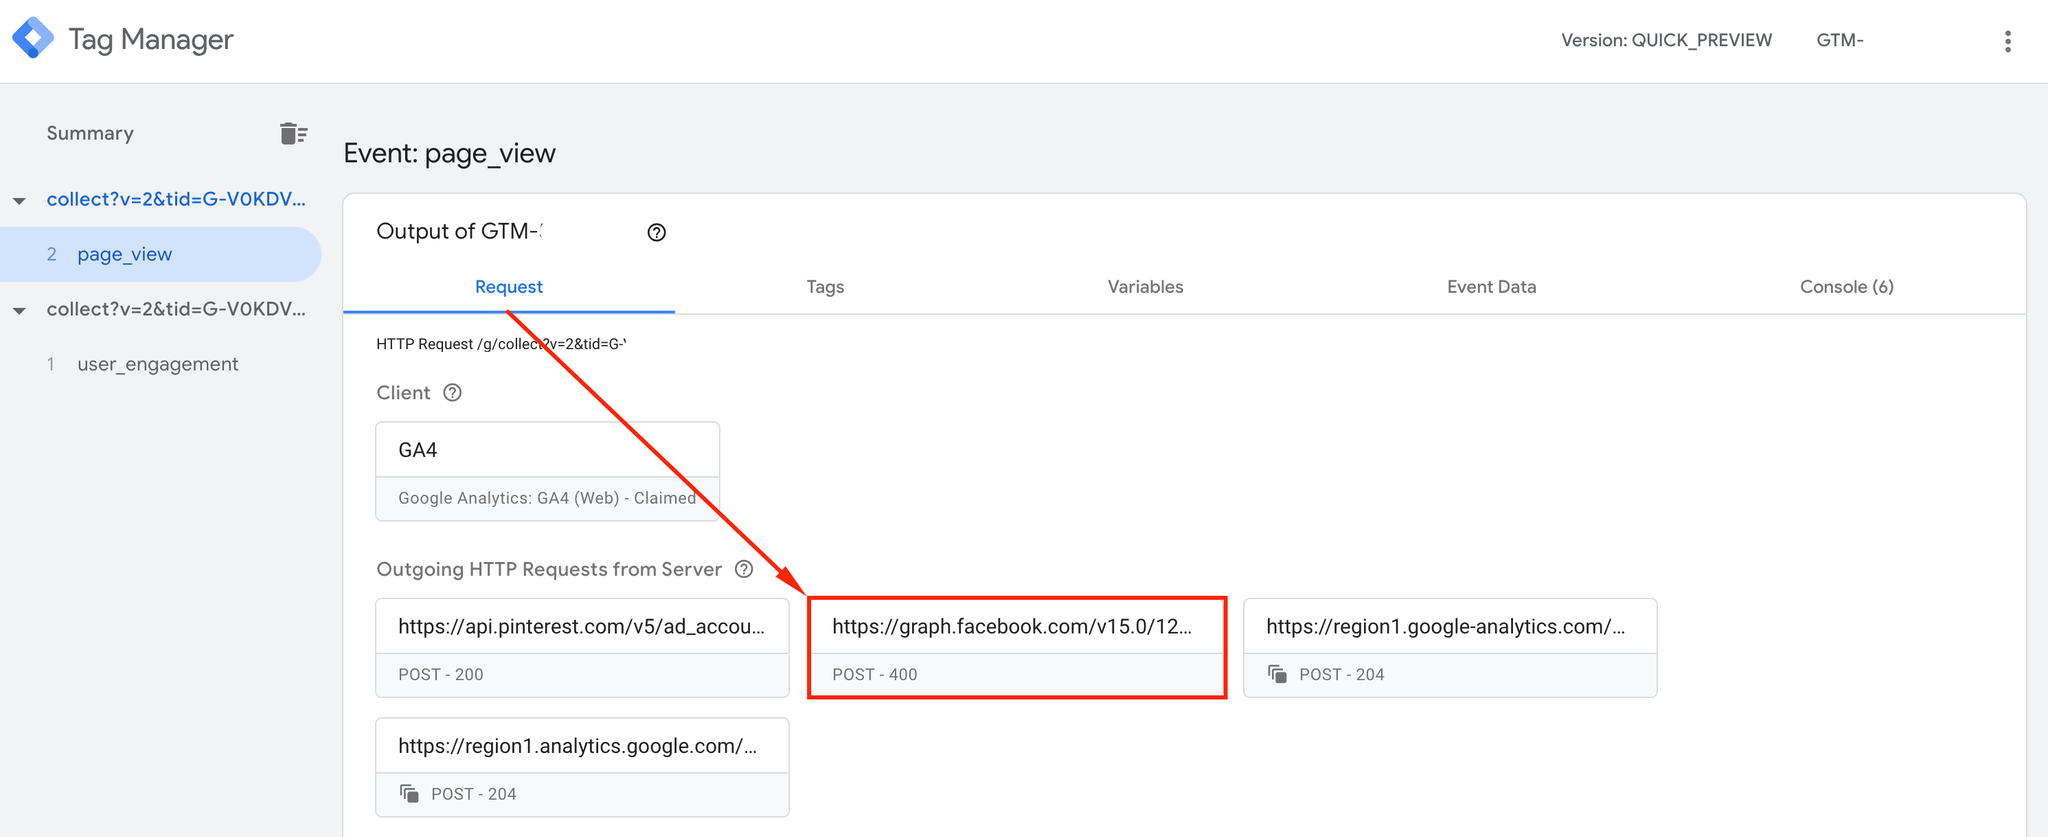Click copy icon in region1.analytics.google.com request card

coord(409,793)
